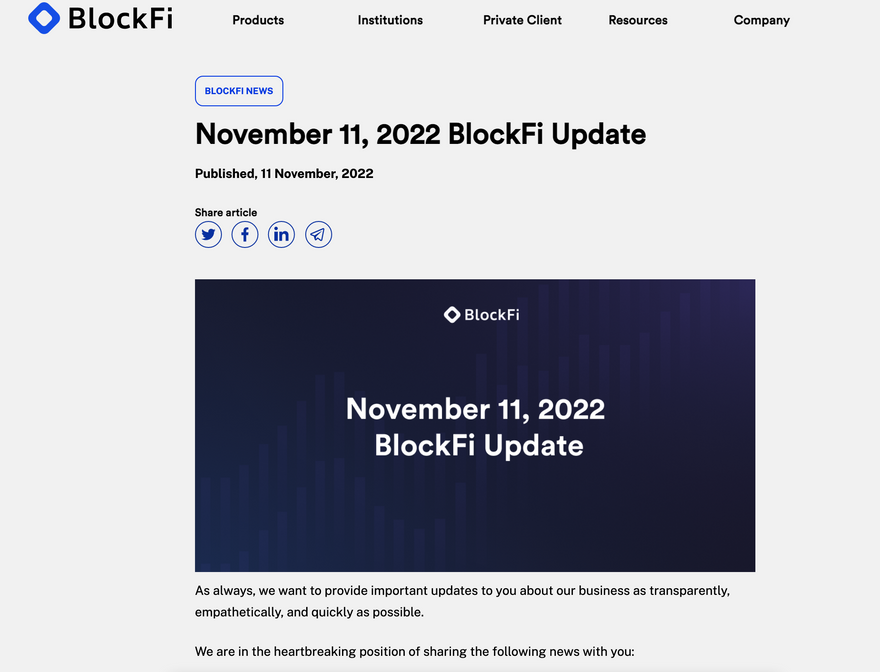Click the "heartbreaking position" sentence
The width and height of the screenshot is (880, 672).
pyautogui.click(x=414, y=651)
